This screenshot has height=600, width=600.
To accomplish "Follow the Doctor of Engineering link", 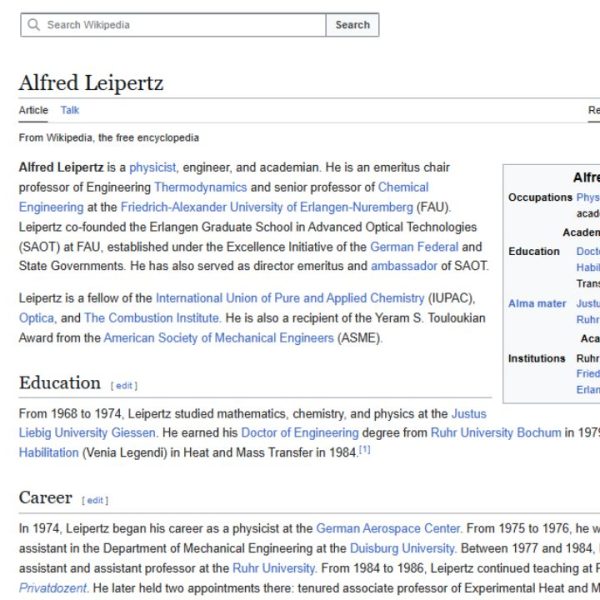I will [x=300, y=433].
